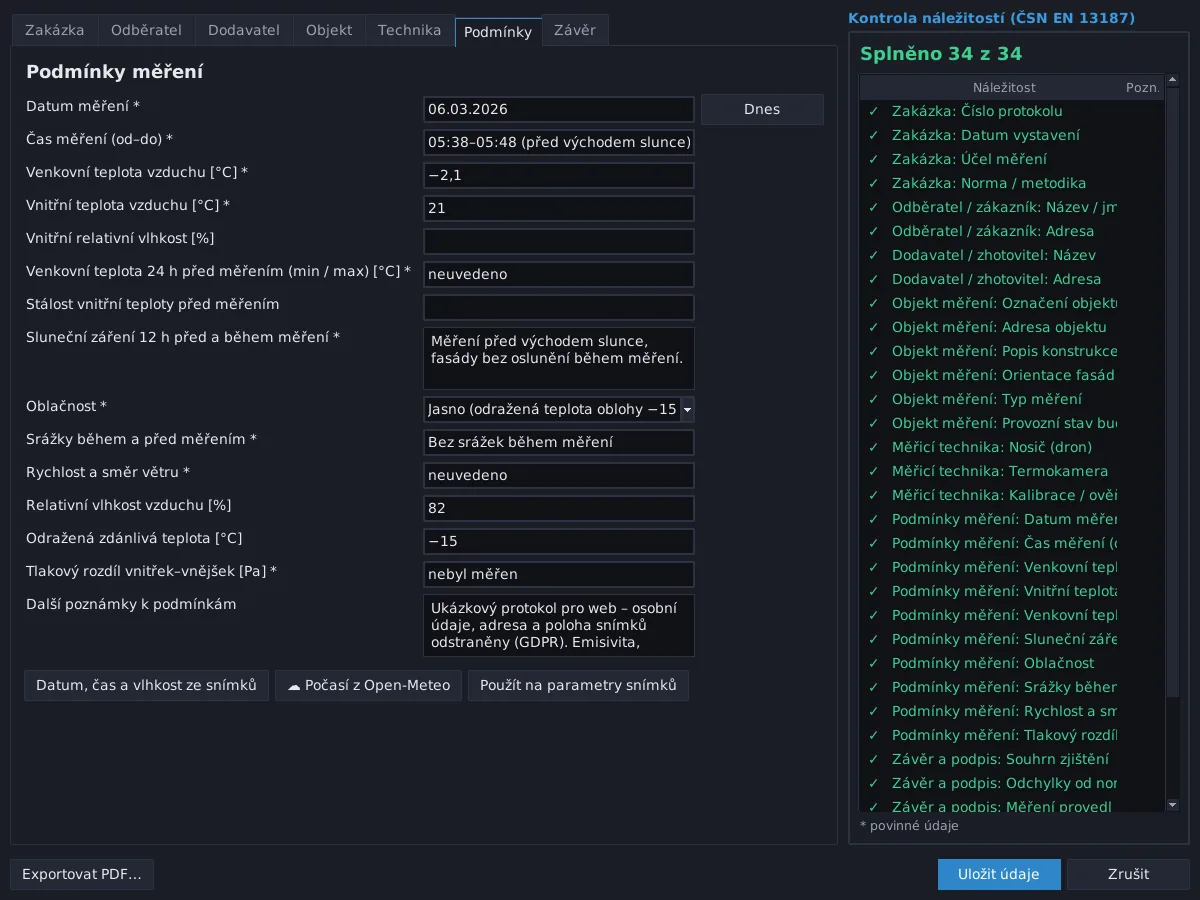This screenshot has height=900, width=1200.
Task: Click Datum, čas a vlhkost ze snímků
Action: [146, 685]
